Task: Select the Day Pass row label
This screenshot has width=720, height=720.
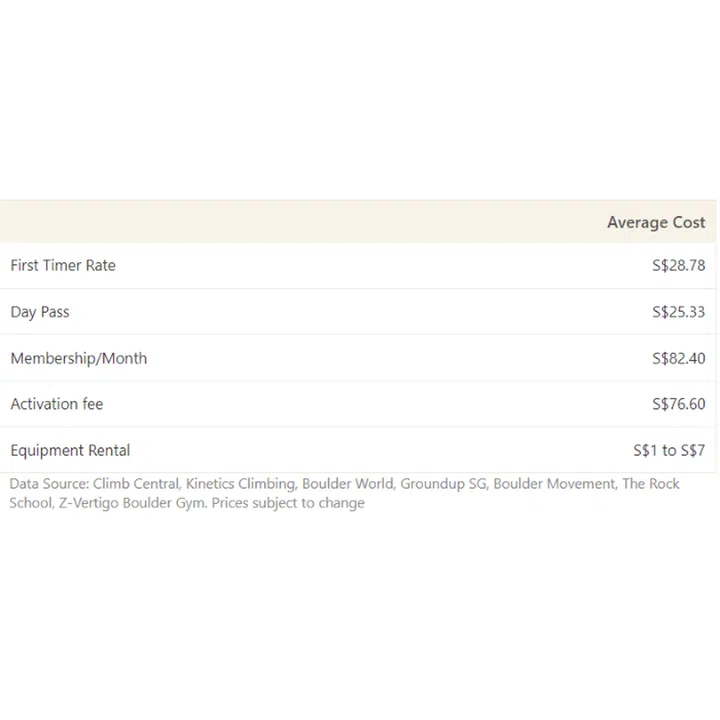Action: coord(40,312)
